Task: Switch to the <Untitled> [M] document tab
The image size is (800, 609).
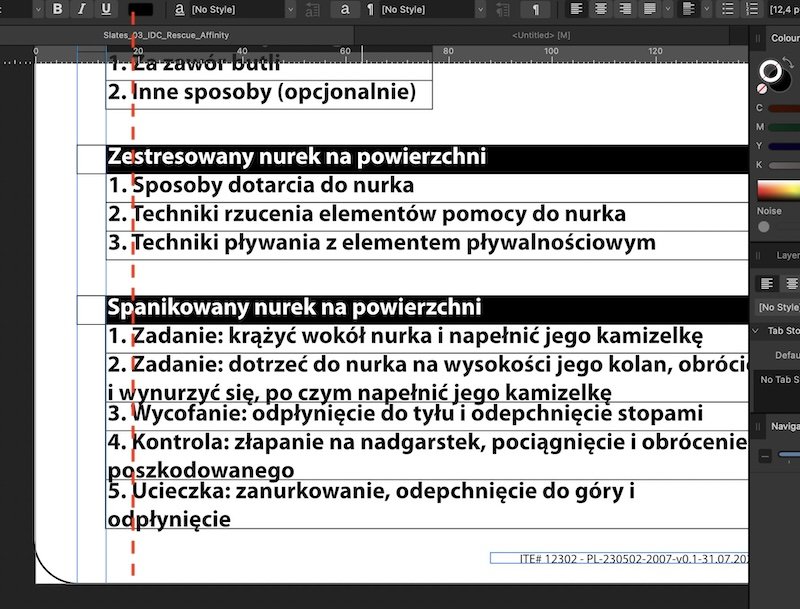Action: tap(541, 35)
